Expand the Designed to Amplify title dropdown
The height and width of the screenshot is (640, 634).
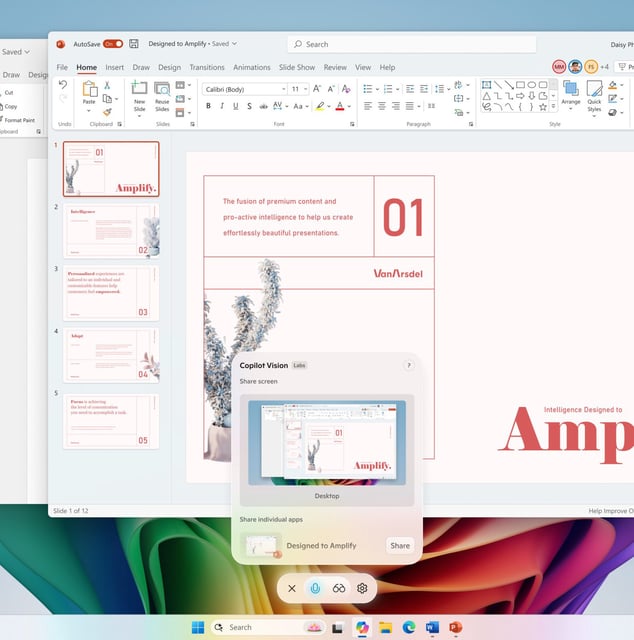(x=234, y=43)
